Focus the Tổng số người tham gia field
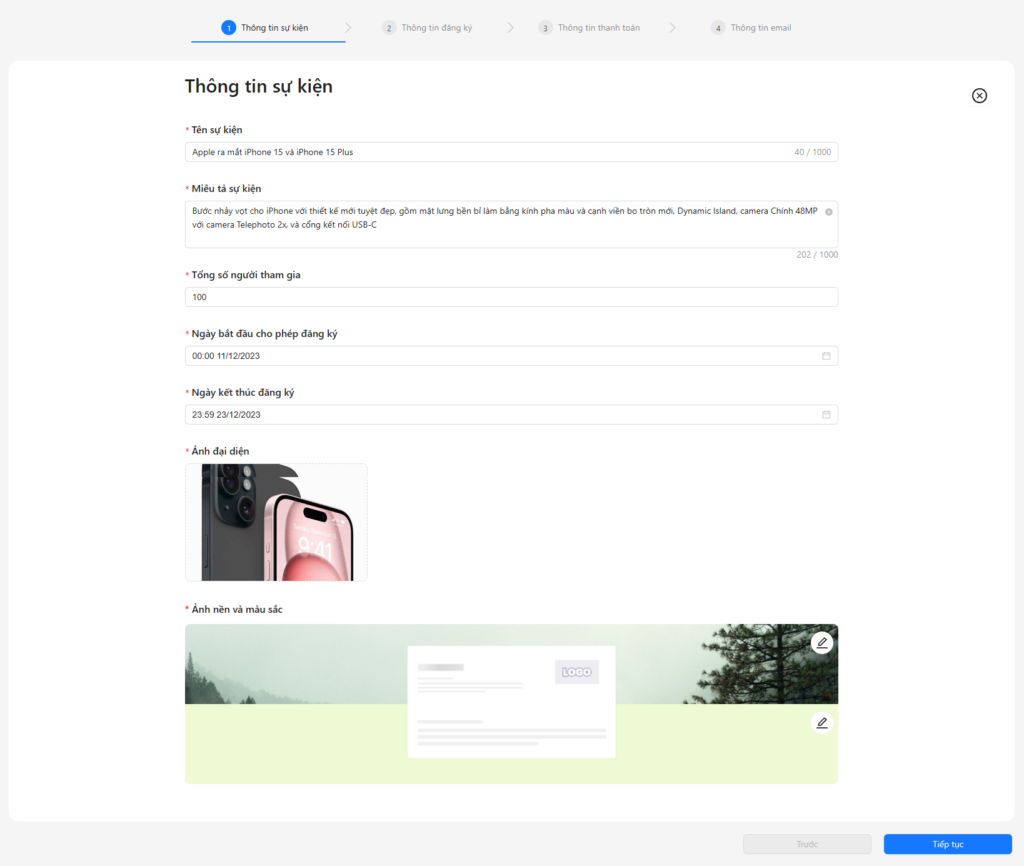 click(x=510, y=297)
